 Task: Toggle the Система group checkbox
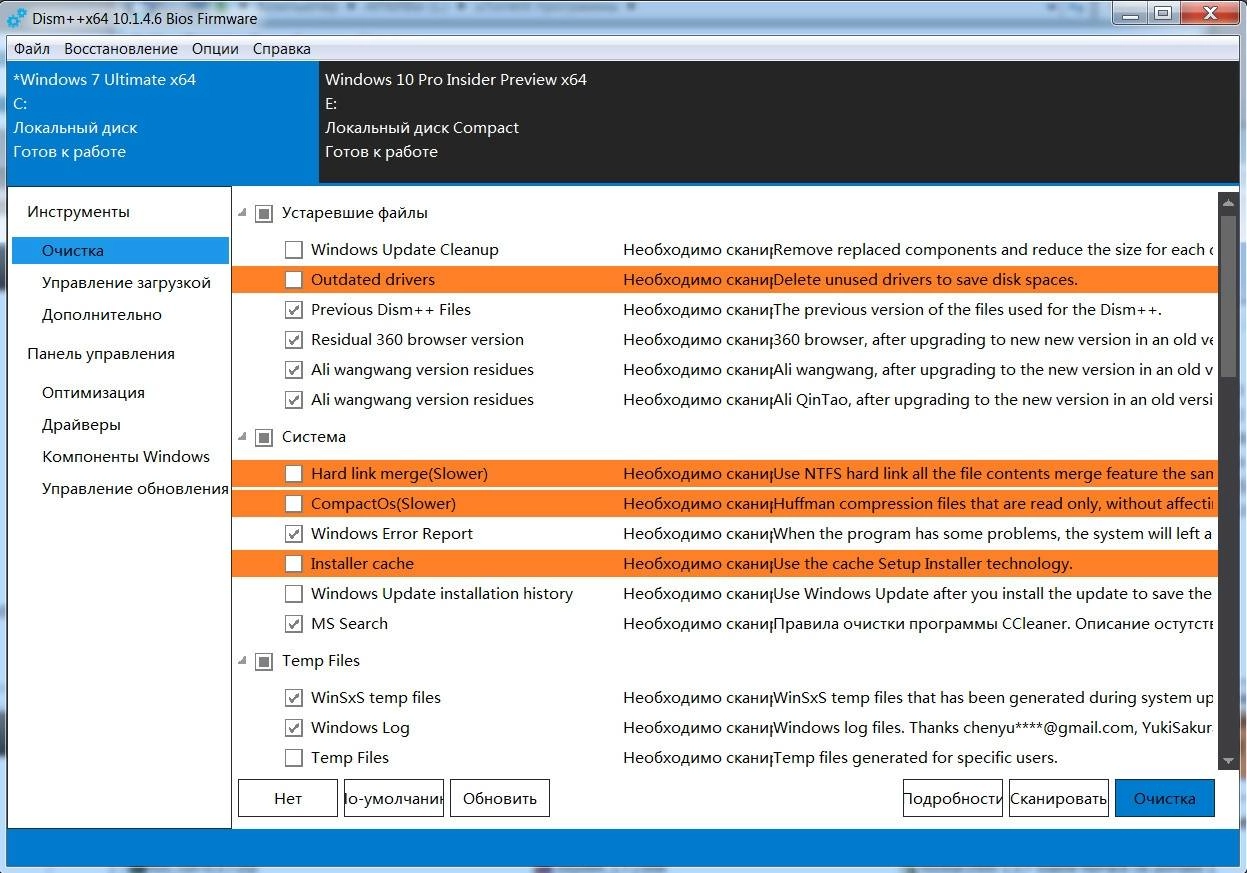click(x=264, y=437)
